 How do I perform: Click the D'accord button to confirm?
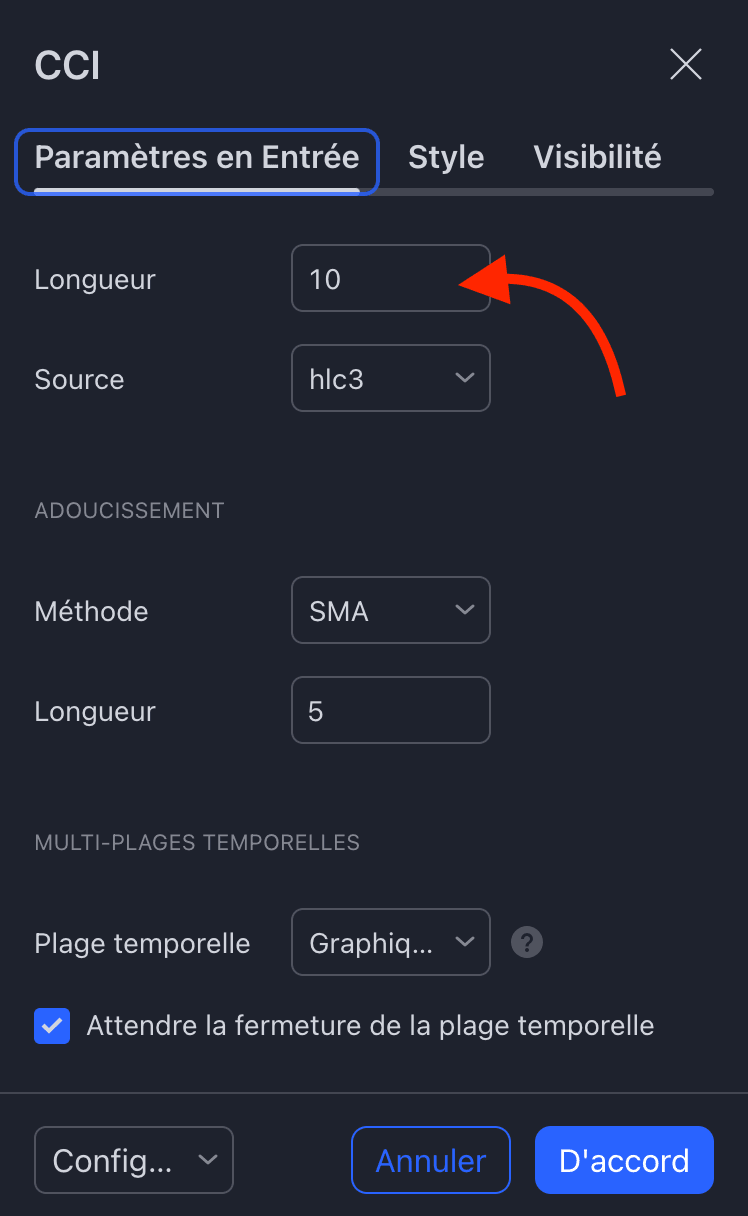tap(624, 1160)
